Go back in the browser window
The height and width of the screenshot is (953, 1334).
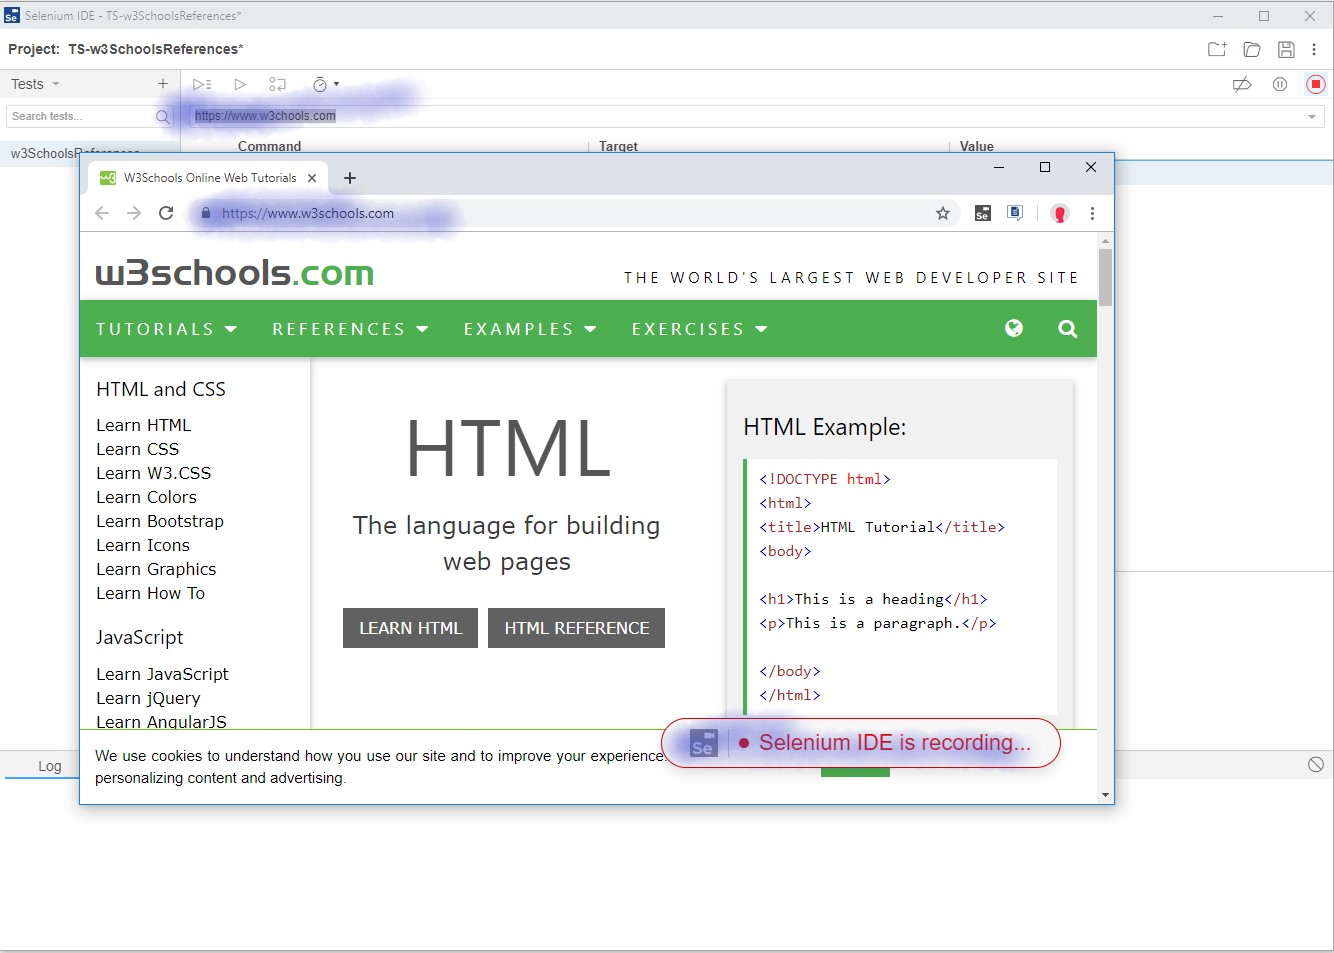pos(102,213)
